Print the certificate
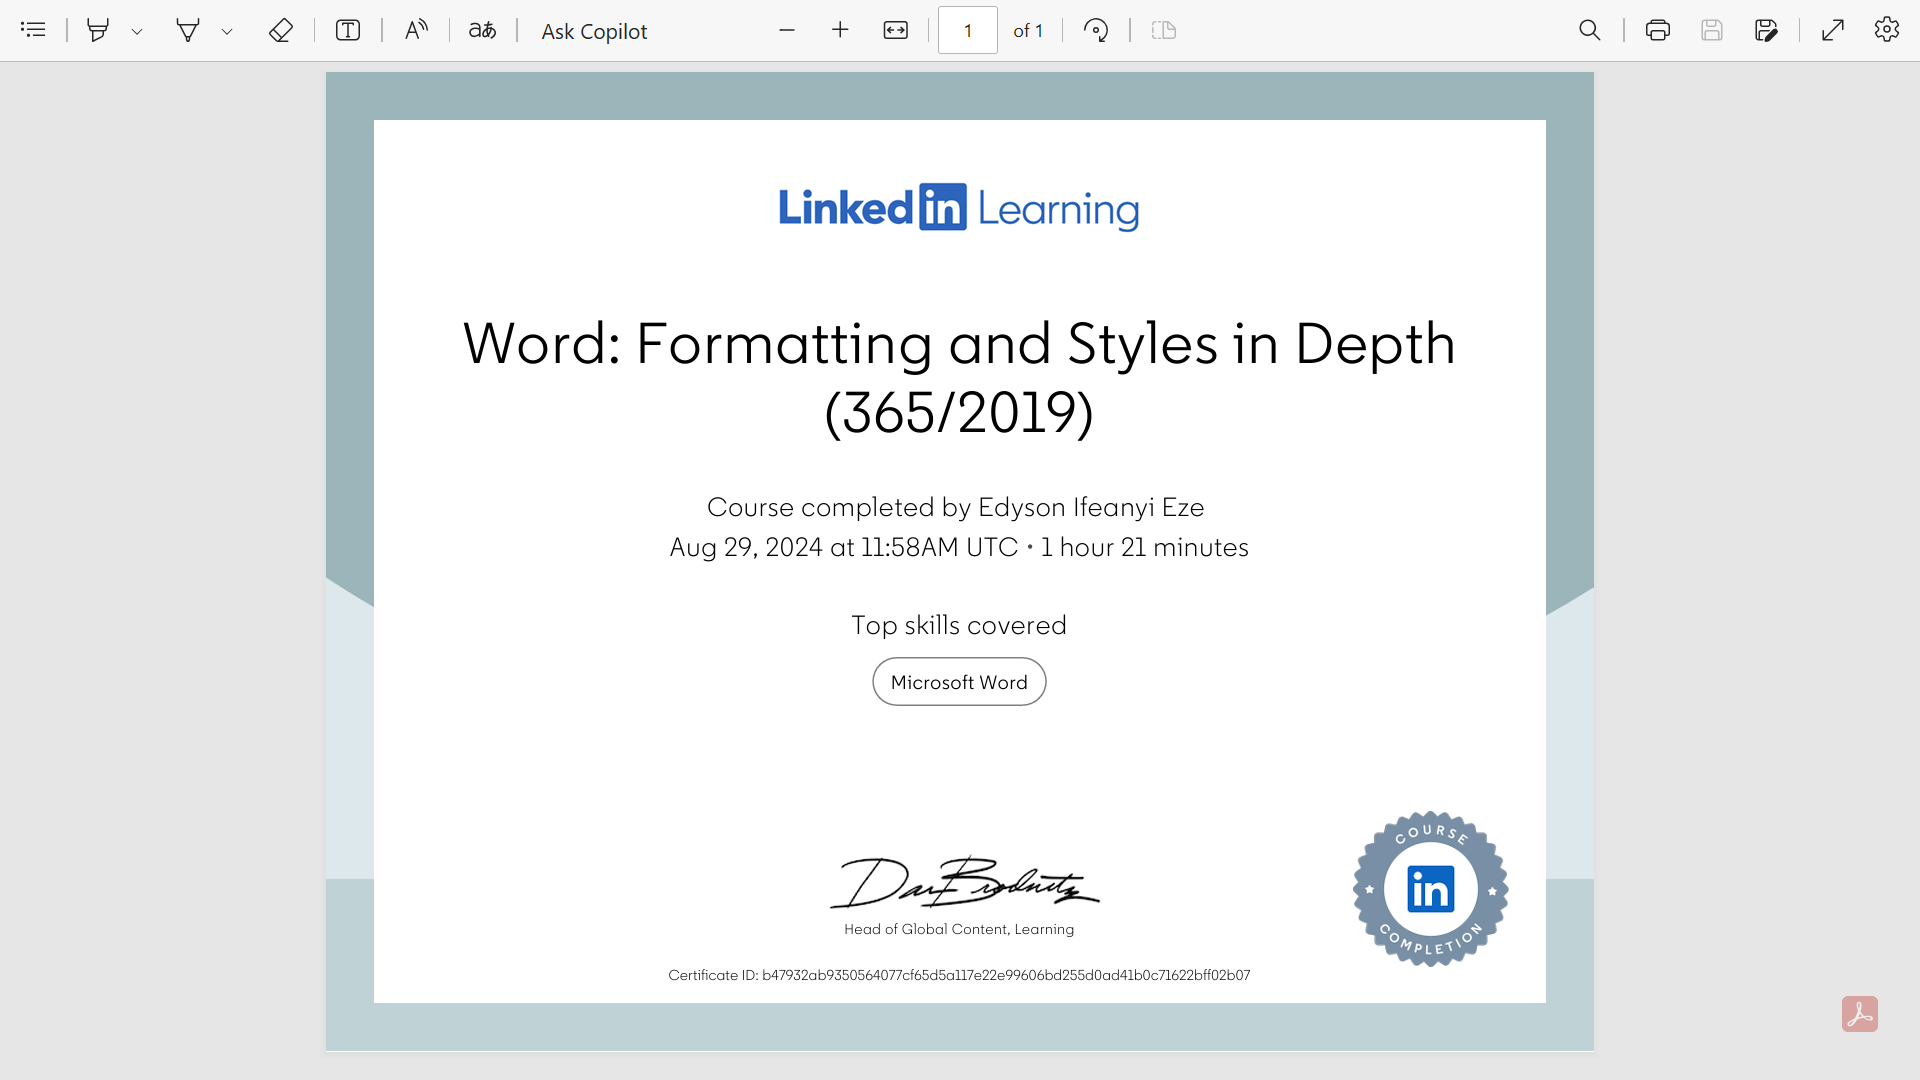 tap(1658, 30)
